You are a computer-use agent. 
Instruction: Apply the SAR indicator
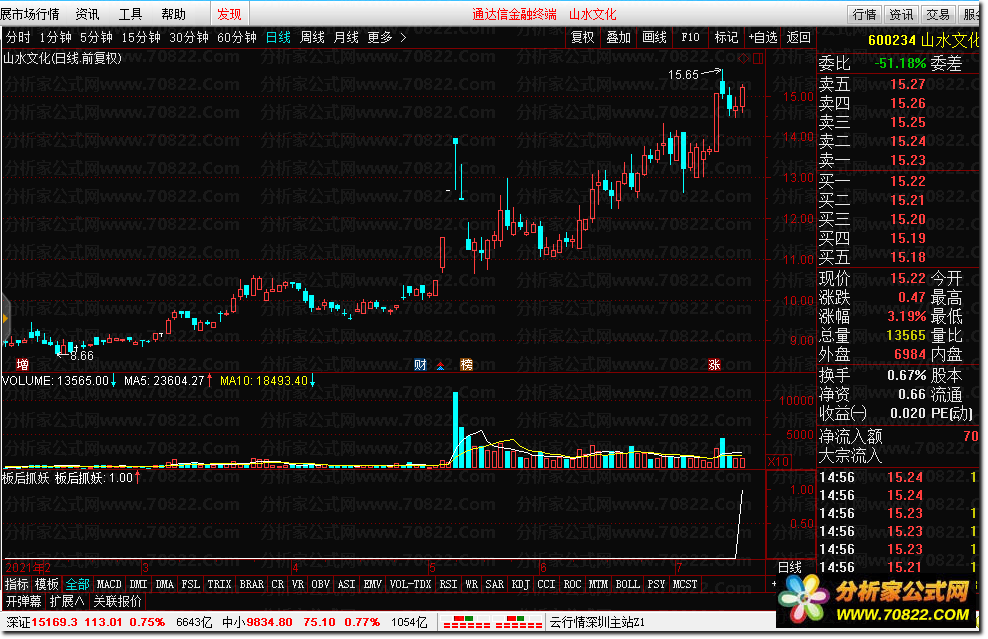click(495, 584)
